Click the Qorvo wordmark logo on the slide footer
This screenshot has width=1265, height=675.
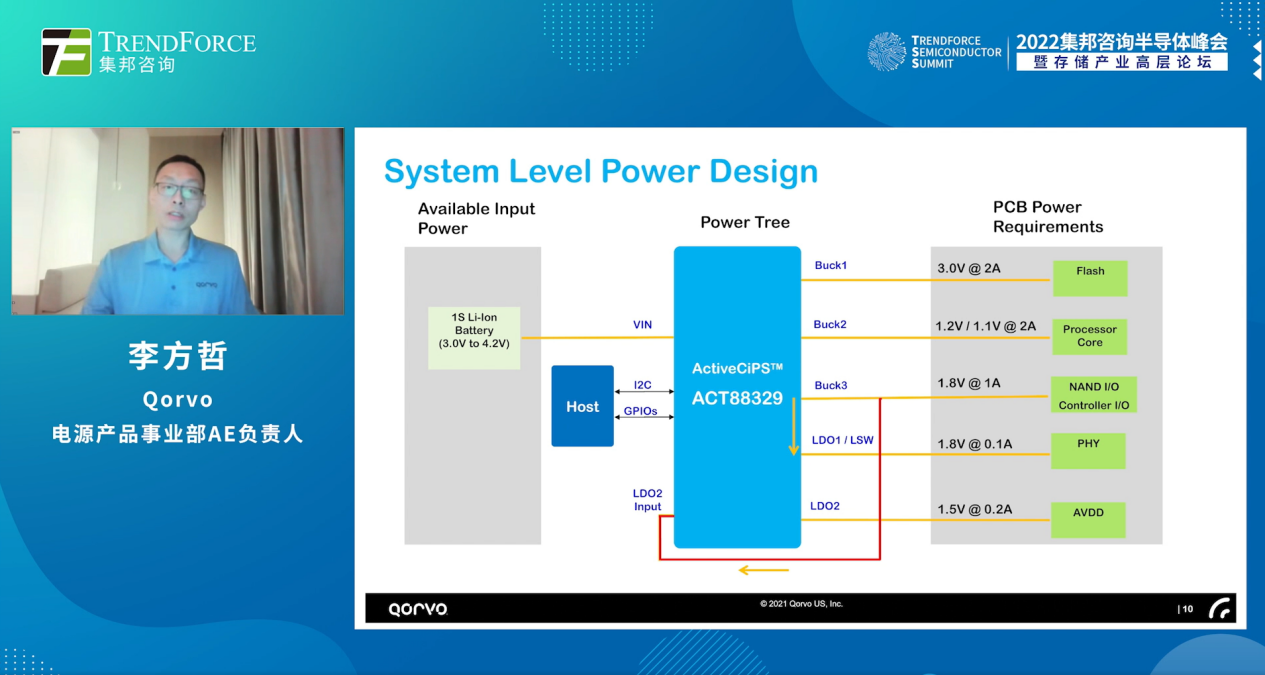tap(418, 609)
